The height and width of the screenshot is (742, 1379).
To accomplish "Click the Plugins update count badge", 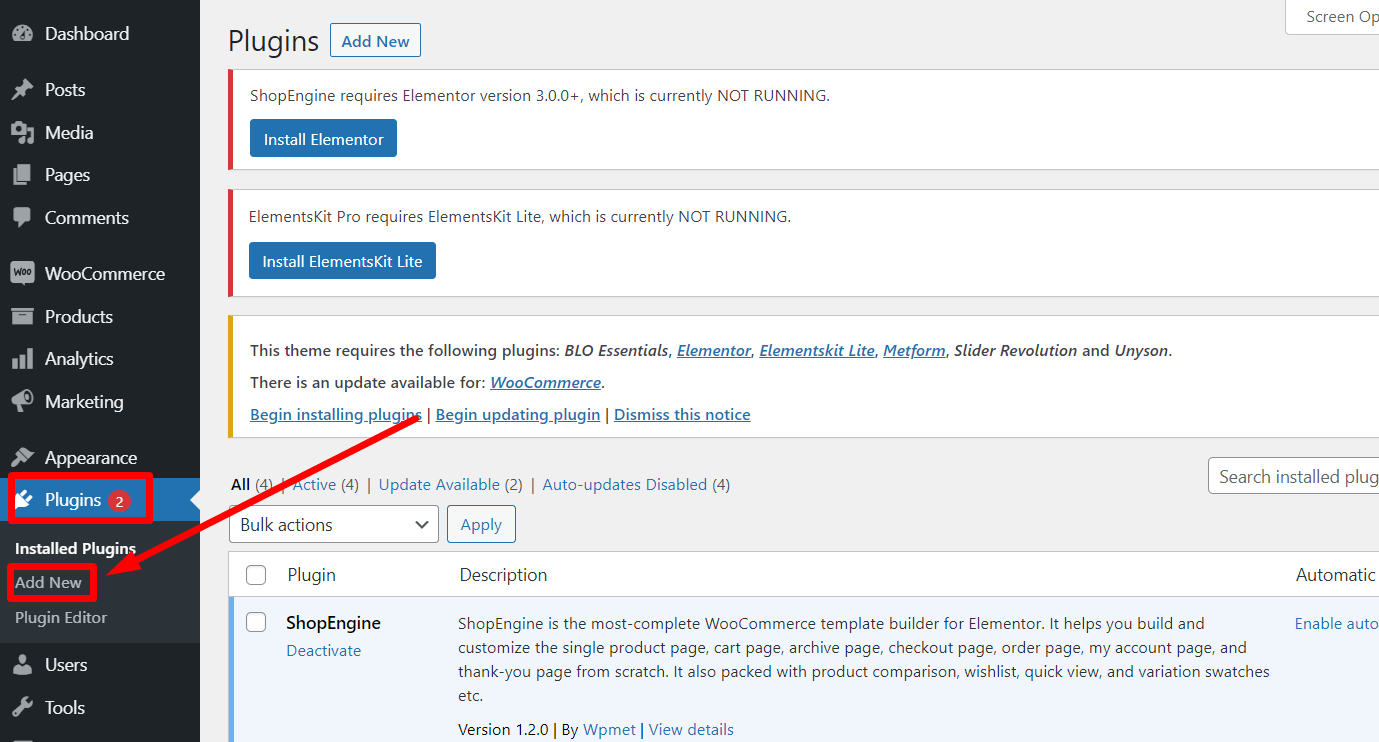I will [119, 501].
